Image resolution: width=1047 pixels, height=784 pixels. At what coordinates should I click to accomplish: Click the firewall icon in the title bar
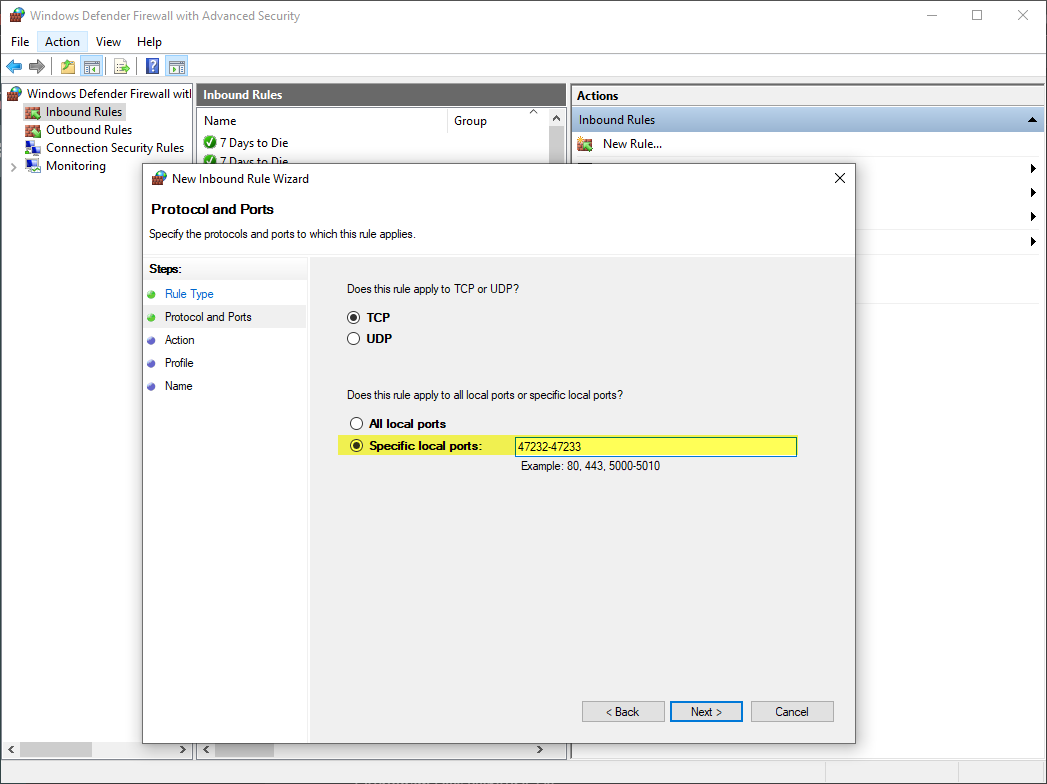click(x=17, y=15)
